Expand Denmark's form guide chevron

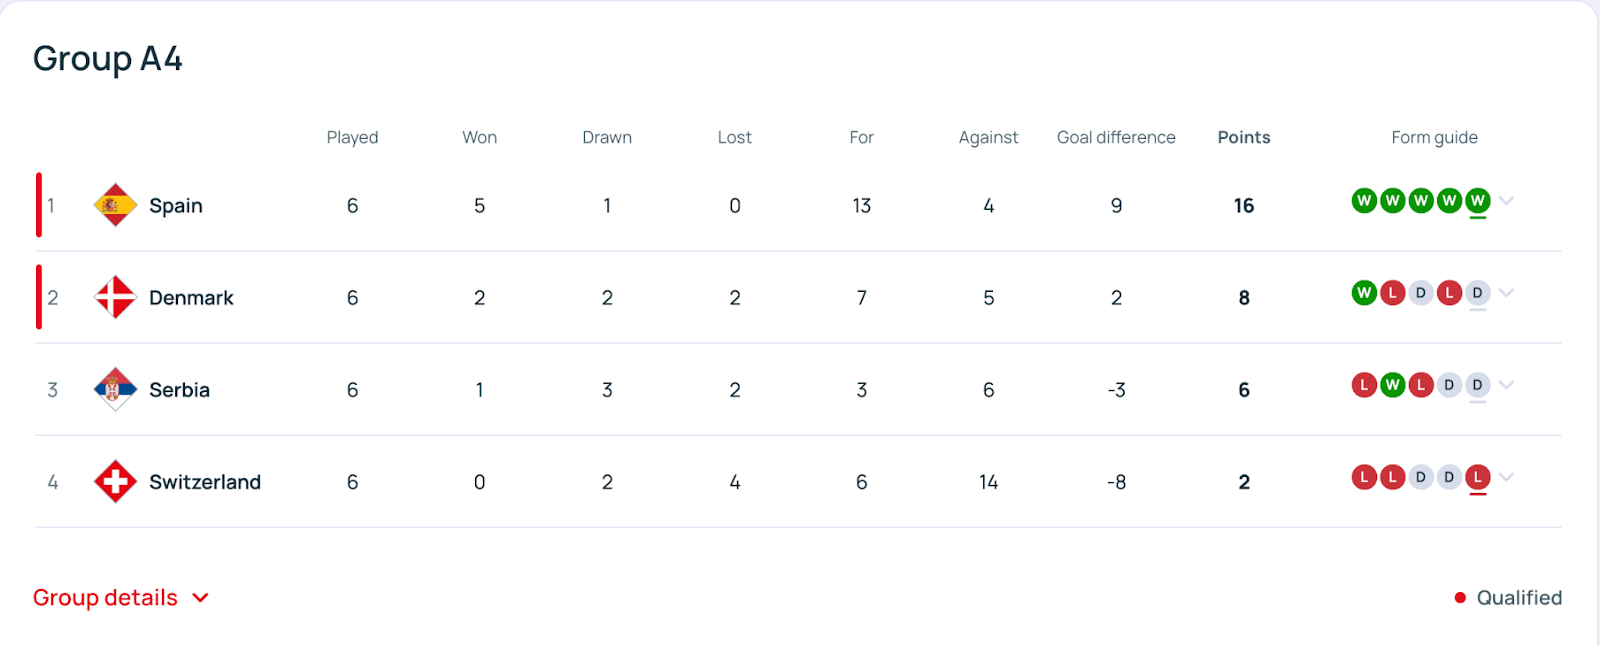1507,293
